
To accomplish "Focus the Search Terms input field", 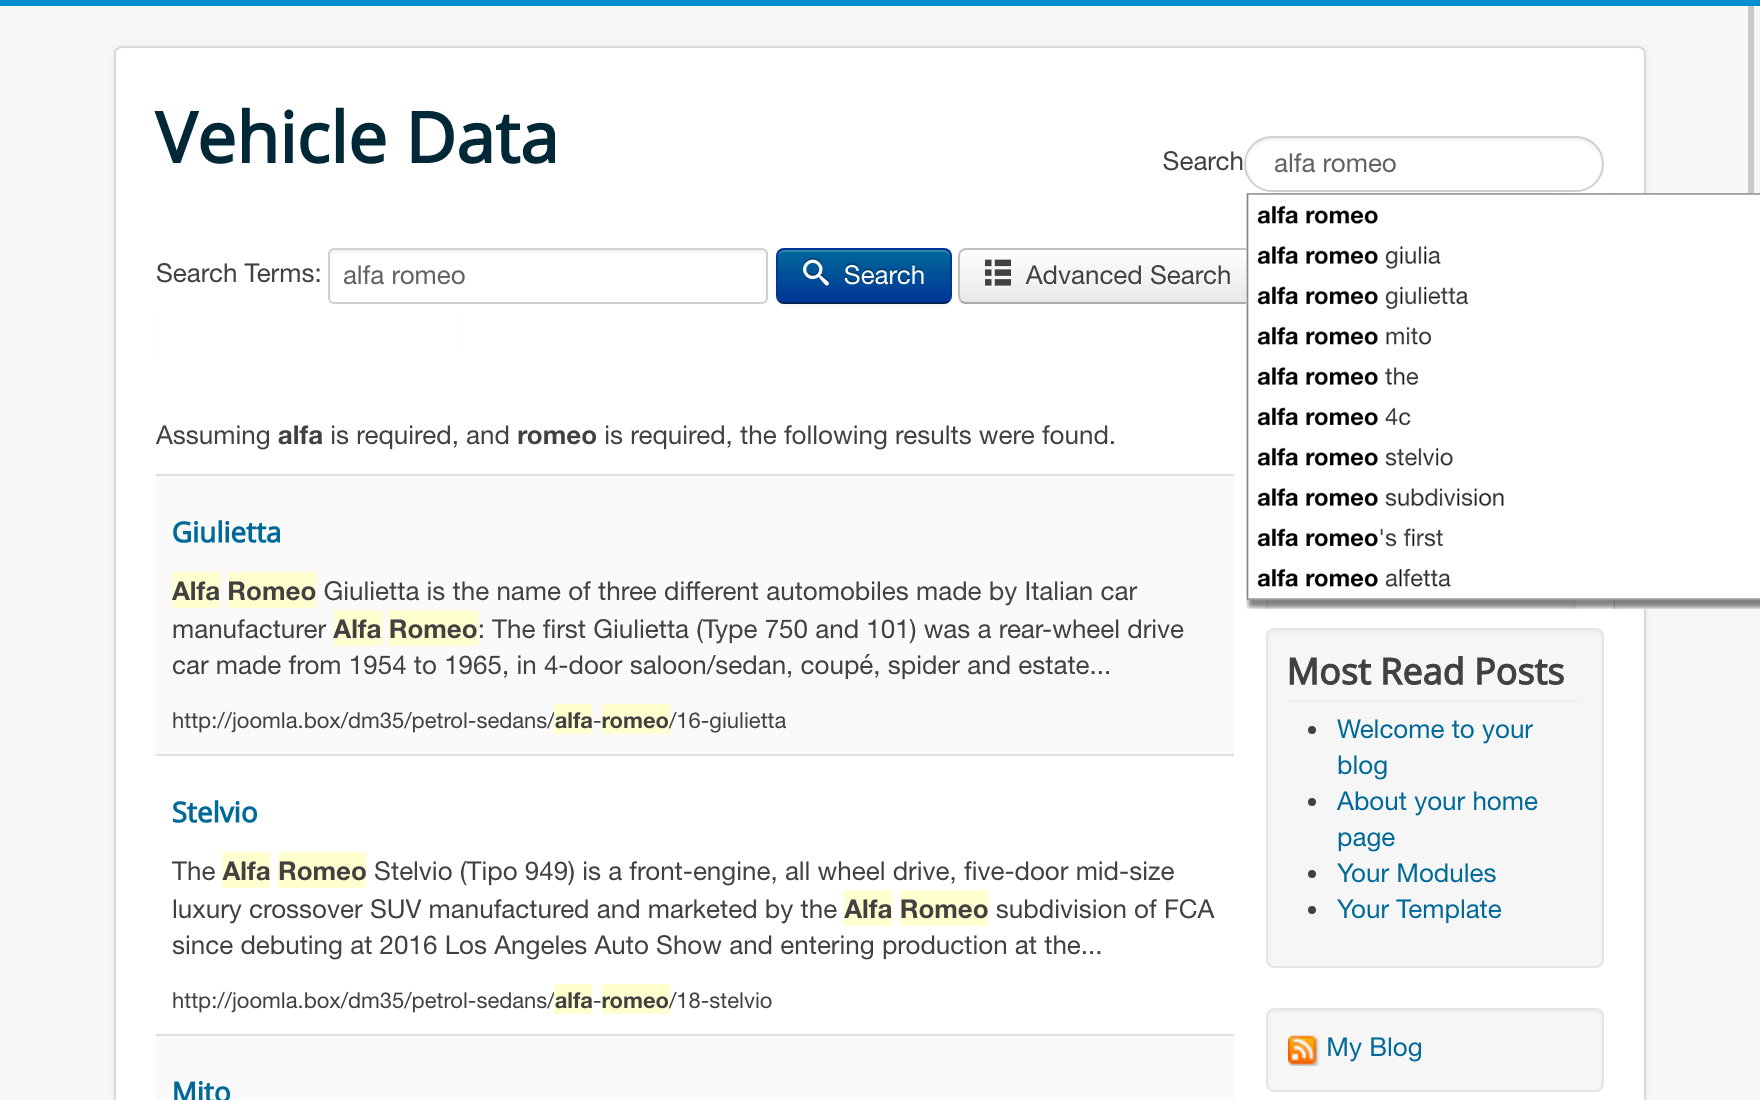I will [547, 275].
